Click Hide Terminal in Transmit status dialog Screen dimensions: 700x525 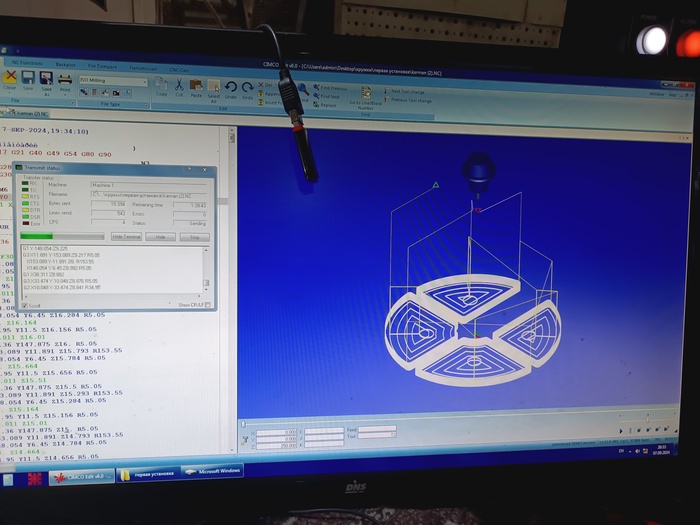[126, 237]
